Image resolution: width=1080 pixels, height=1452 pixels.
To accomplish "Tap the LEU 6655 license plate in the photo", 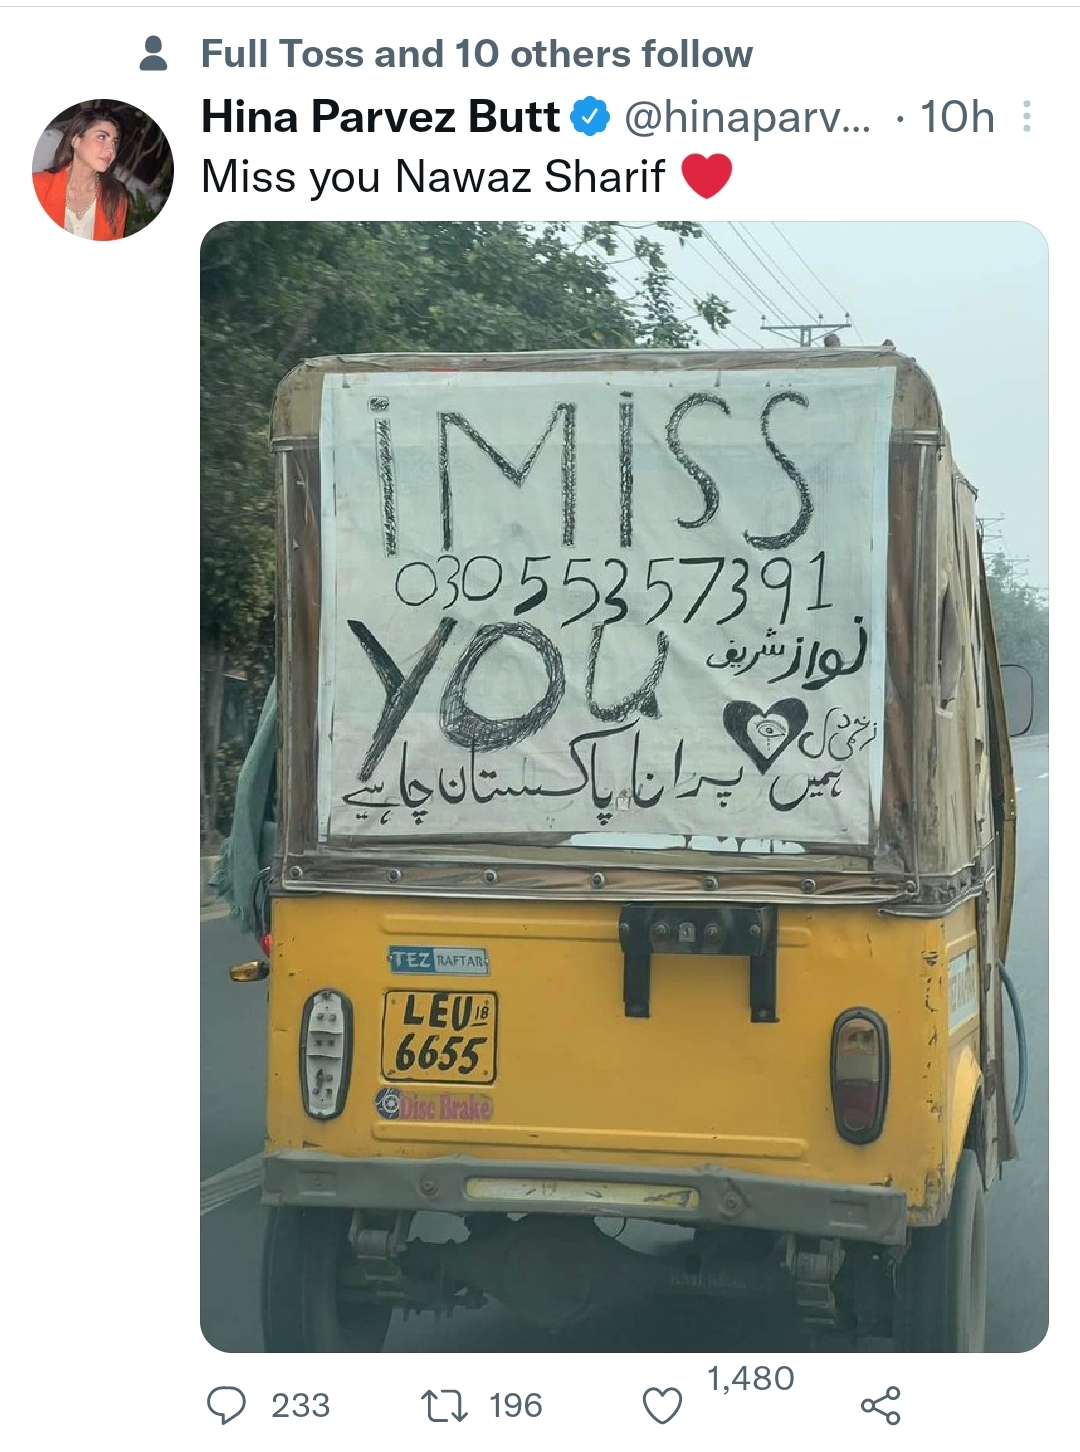I will [x=439, y=1037].
